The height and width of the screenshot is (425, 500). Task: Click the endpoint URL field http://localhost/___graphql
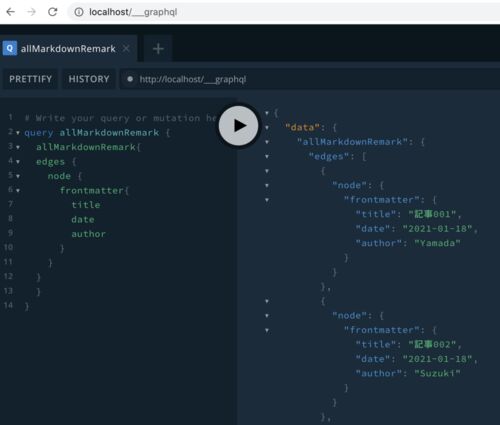(193, 79)
